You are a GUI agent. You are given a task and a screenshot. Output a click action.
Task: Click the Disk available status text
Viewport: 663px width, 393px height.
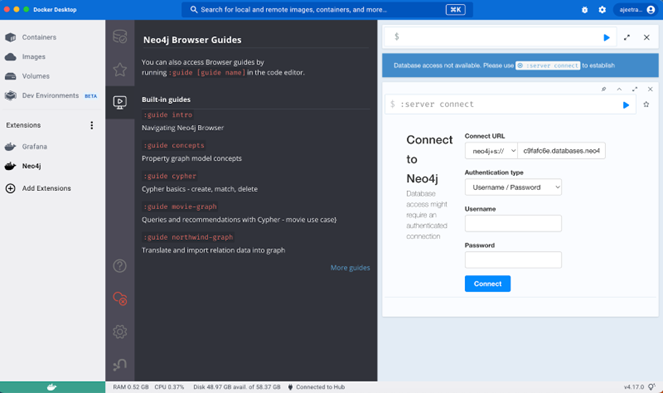pyautogui.click(x=237, y=387)
